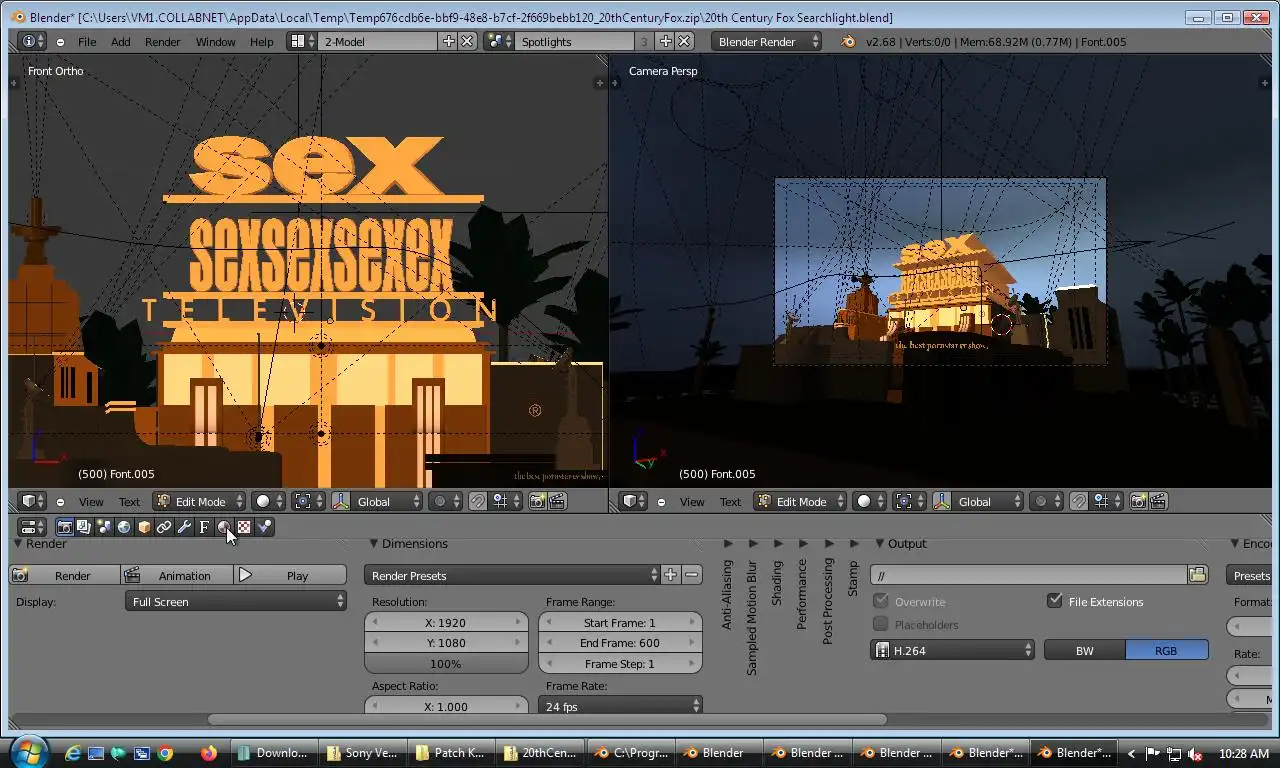Click the Blender logo in the info header
The image size is (1280, 768).
pyautogui.click(x=849, y=41)
